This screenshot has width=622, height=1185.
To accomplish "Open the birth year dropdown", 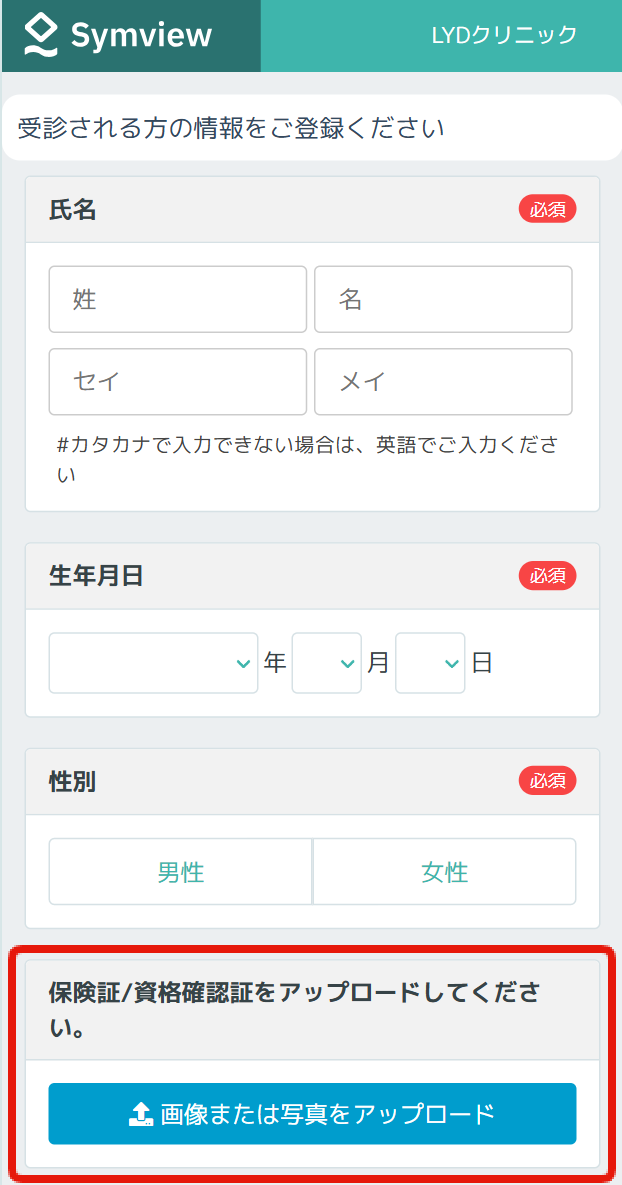I will (153, 663).
